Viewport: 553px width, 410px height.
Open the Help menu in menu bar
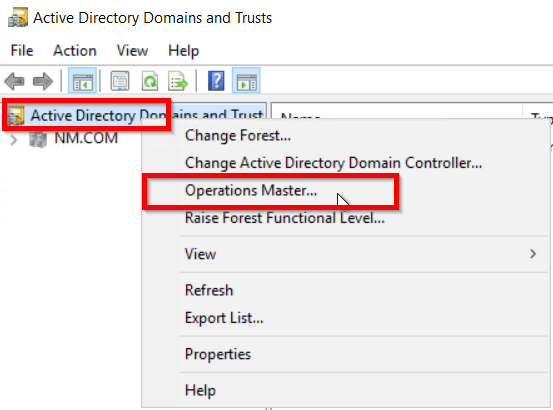[x=183, y=51]
